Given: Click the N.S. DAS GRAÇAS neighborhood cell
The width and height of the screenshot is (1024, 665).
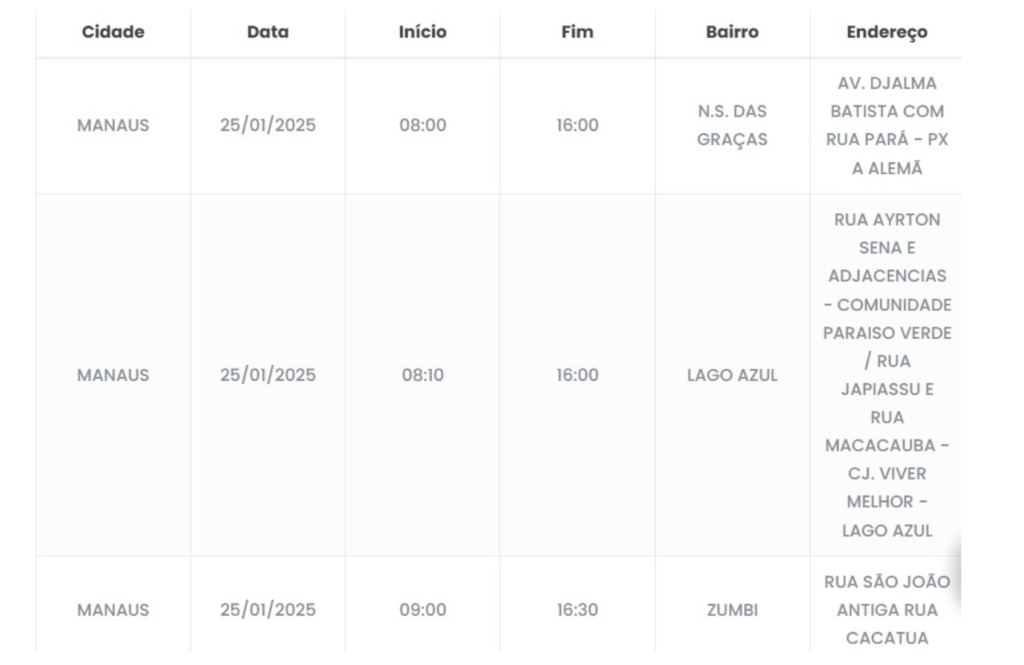Looking at the screenshot, I should [732, 126].
